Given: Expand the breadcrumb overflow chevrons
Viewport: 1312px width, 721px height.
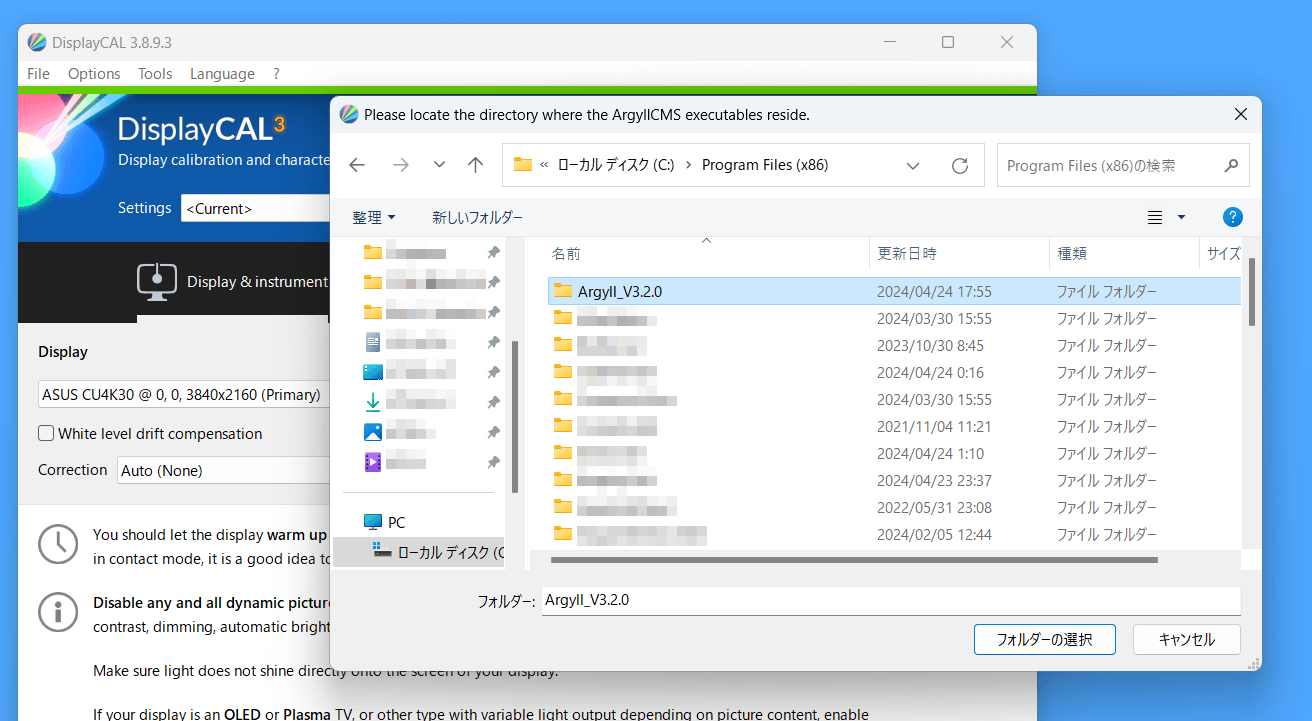Looking at the screenshot, I should pyautogui.click(x=544, y=165).
